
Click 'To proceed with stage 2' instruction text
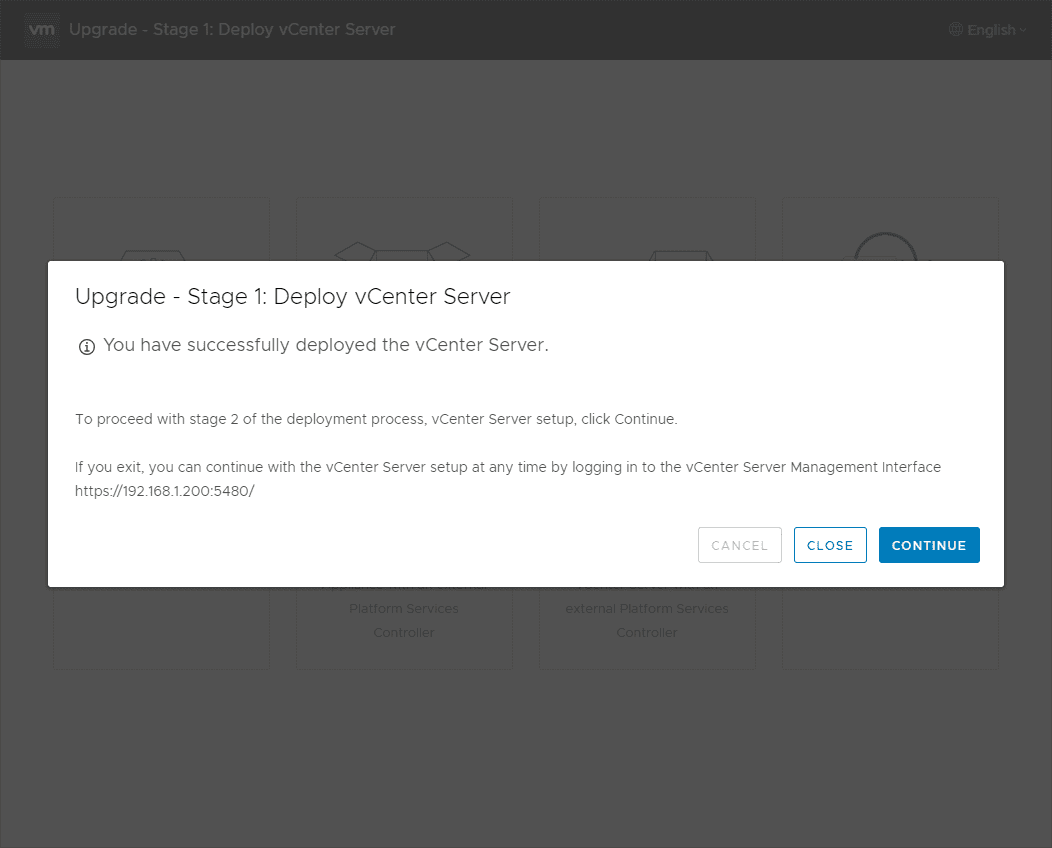pos(376,419)
